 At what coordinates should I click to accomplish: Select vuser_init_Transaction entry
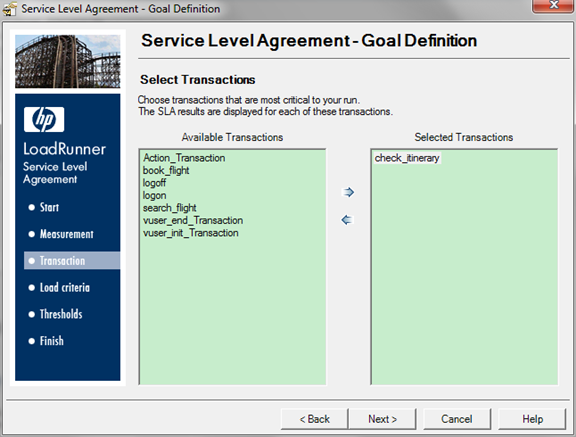(x=191, y=233)
